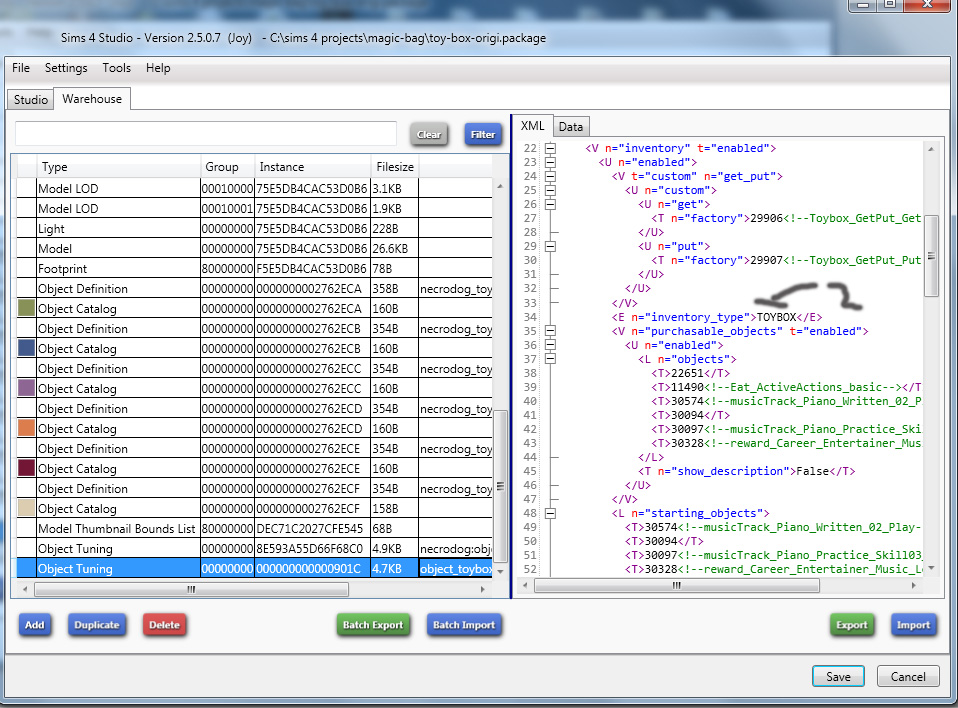
Task: Open the Tools menu
Action: [116, 68]
